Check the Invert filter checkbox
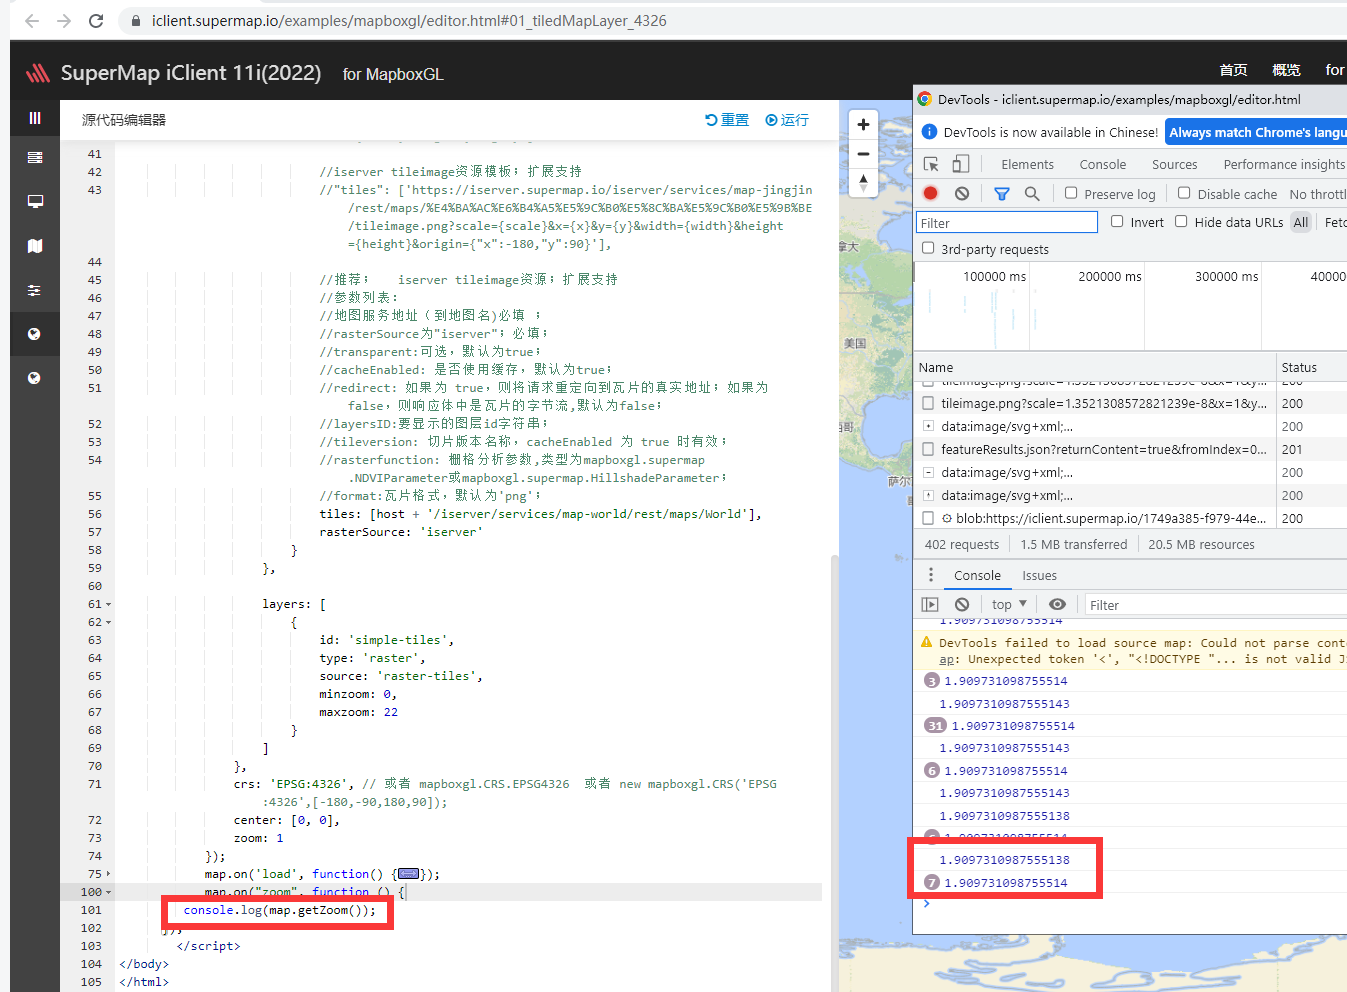The width and height of the screenshot is (1347, 992). [1117, 221]
